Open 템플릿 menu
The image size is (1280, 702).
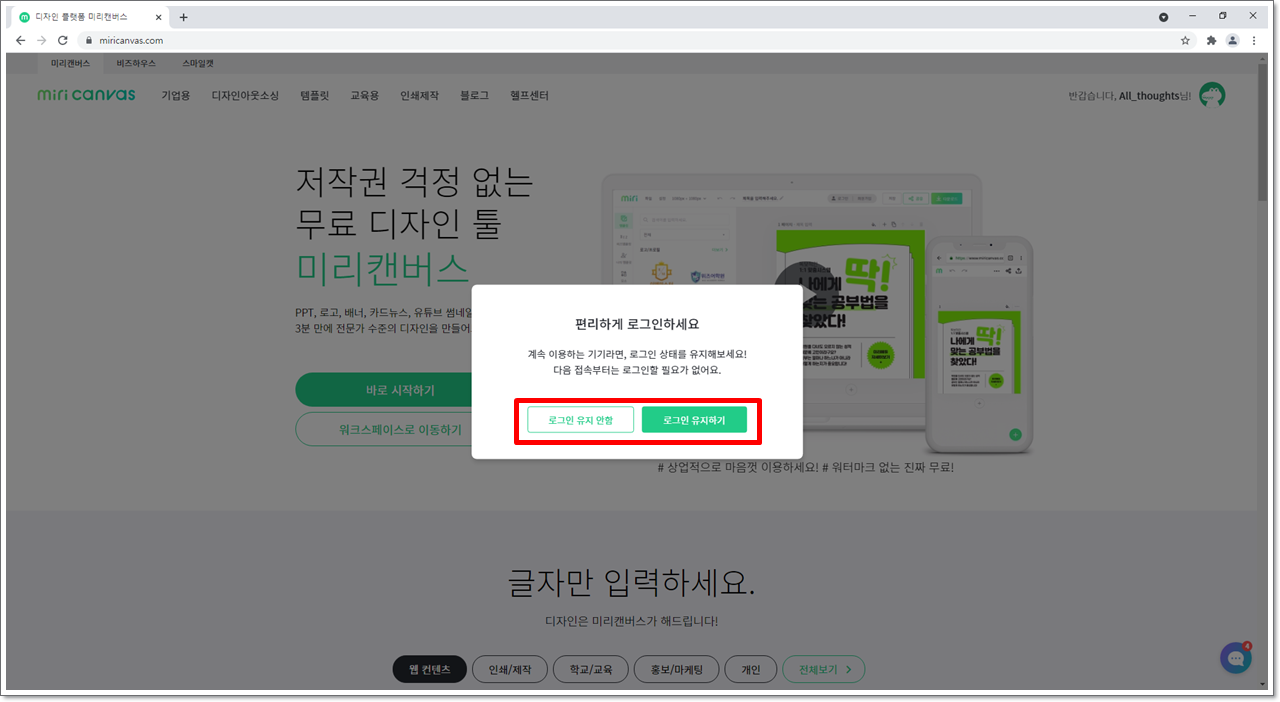click(314, 96)
